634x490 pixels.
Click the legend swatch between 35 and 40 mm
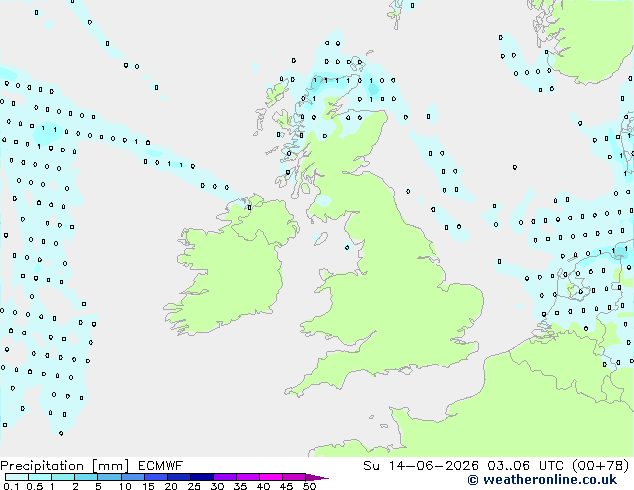pos(248,477)
